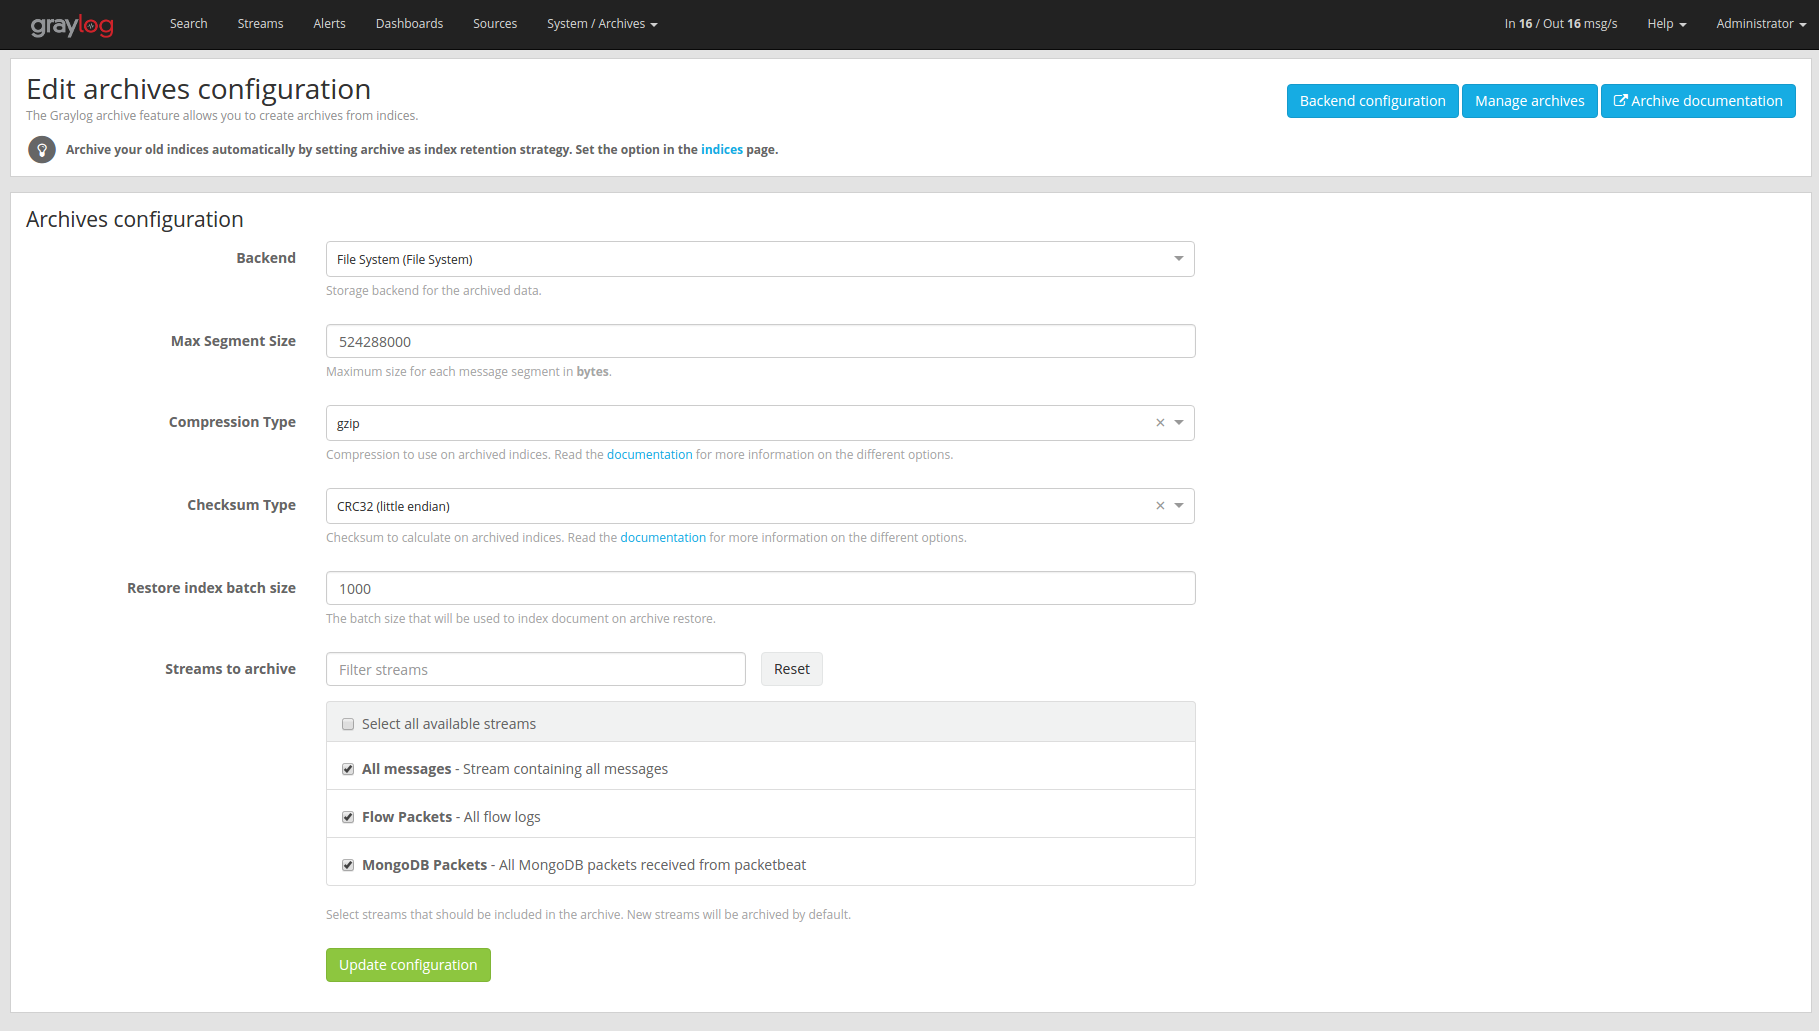Disable archiving of MongoDB Packets
Image resolution: width=1819 pixels, height=1031 pixels.
(x=347, y=864)
